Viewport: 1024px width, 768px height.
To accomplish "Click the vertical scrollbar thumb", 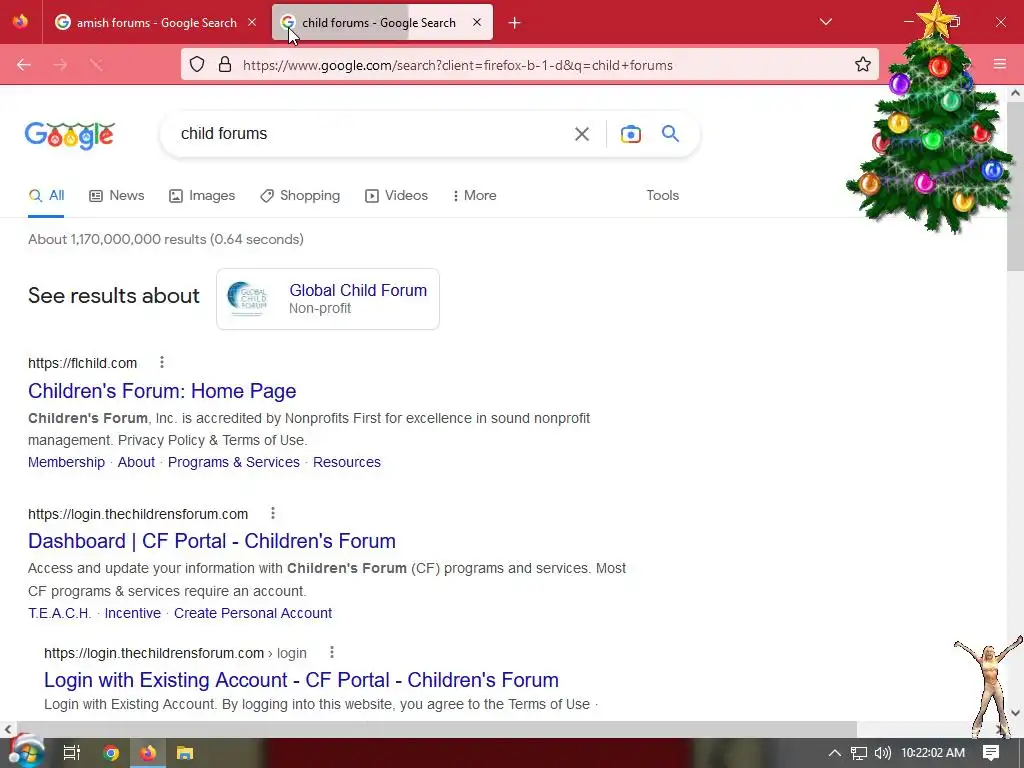I will 1015,186.
